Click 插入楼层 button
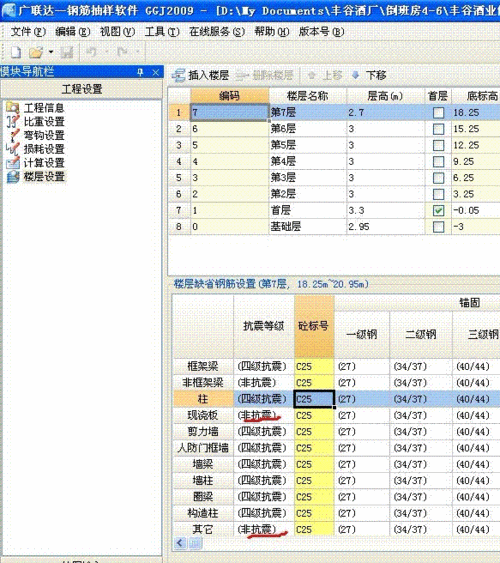 (200, 75)
